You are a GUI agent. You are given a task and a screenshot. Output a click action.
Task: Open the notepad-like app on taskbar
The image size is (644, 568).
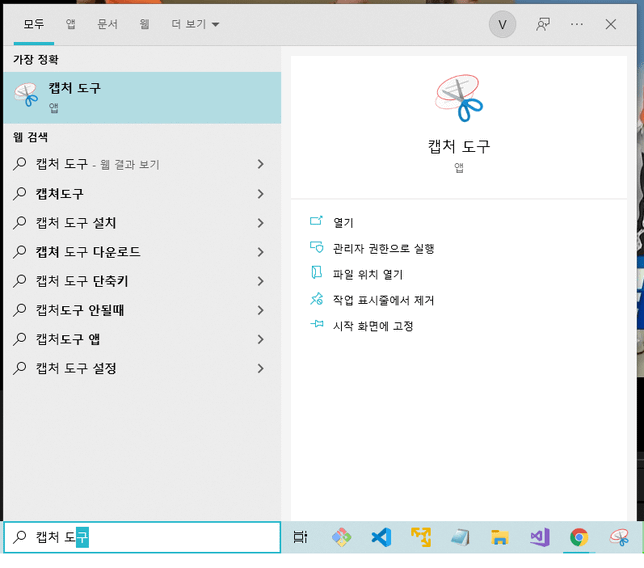point(460,537)
